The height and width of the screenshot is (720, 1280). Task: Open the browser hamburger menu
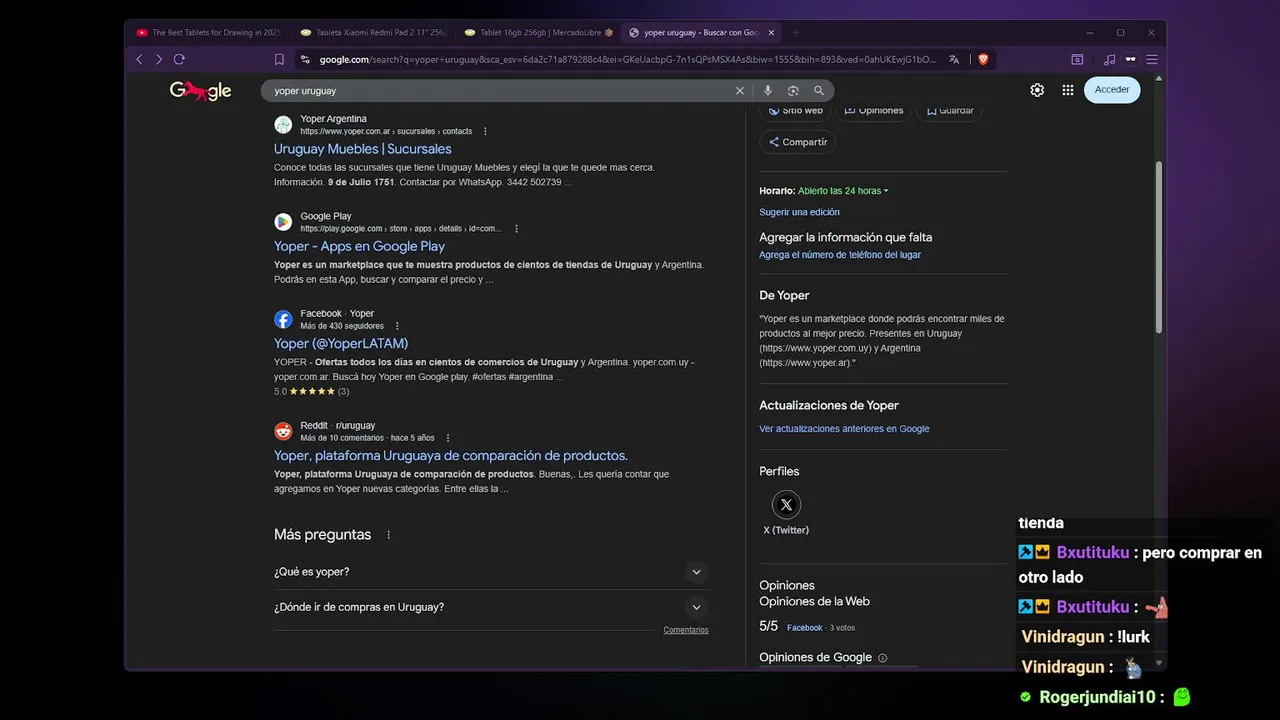point(1152,60)
